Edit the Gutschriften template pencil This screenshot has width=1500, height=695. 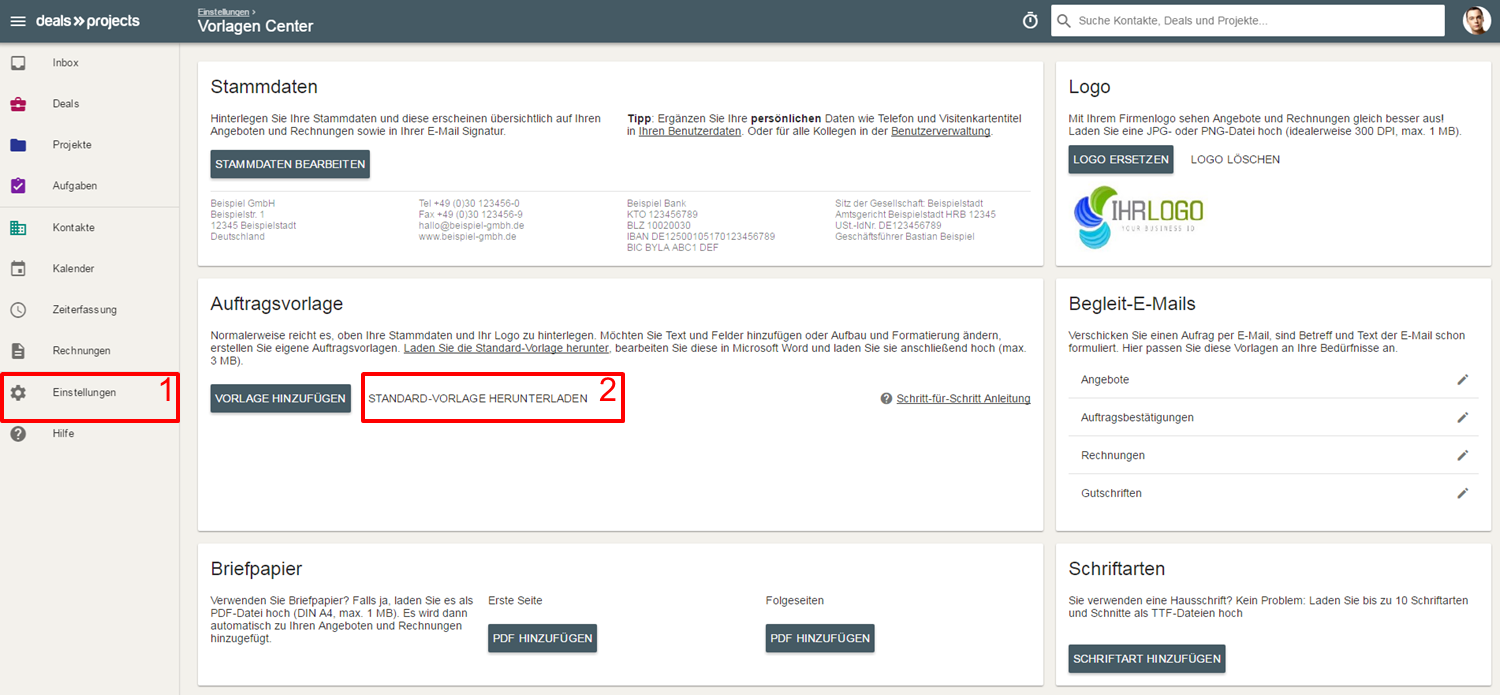pyautogui.click(x=1463, y=493)
